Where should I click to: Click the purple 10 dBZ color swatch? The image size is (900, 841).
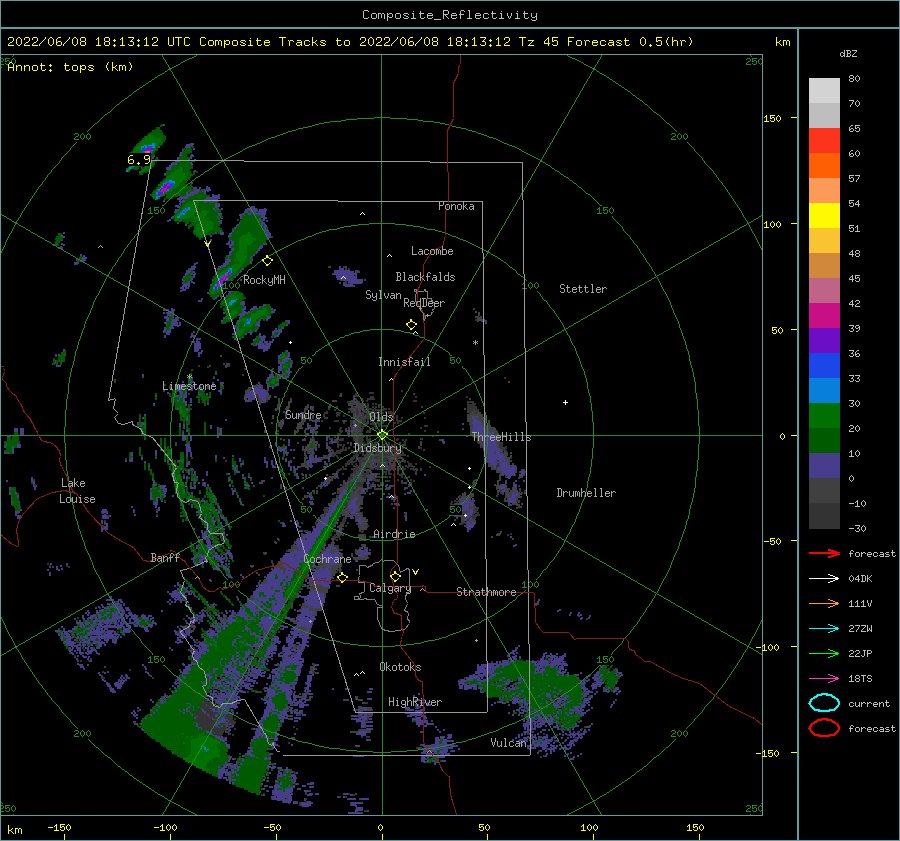point(824,465)
